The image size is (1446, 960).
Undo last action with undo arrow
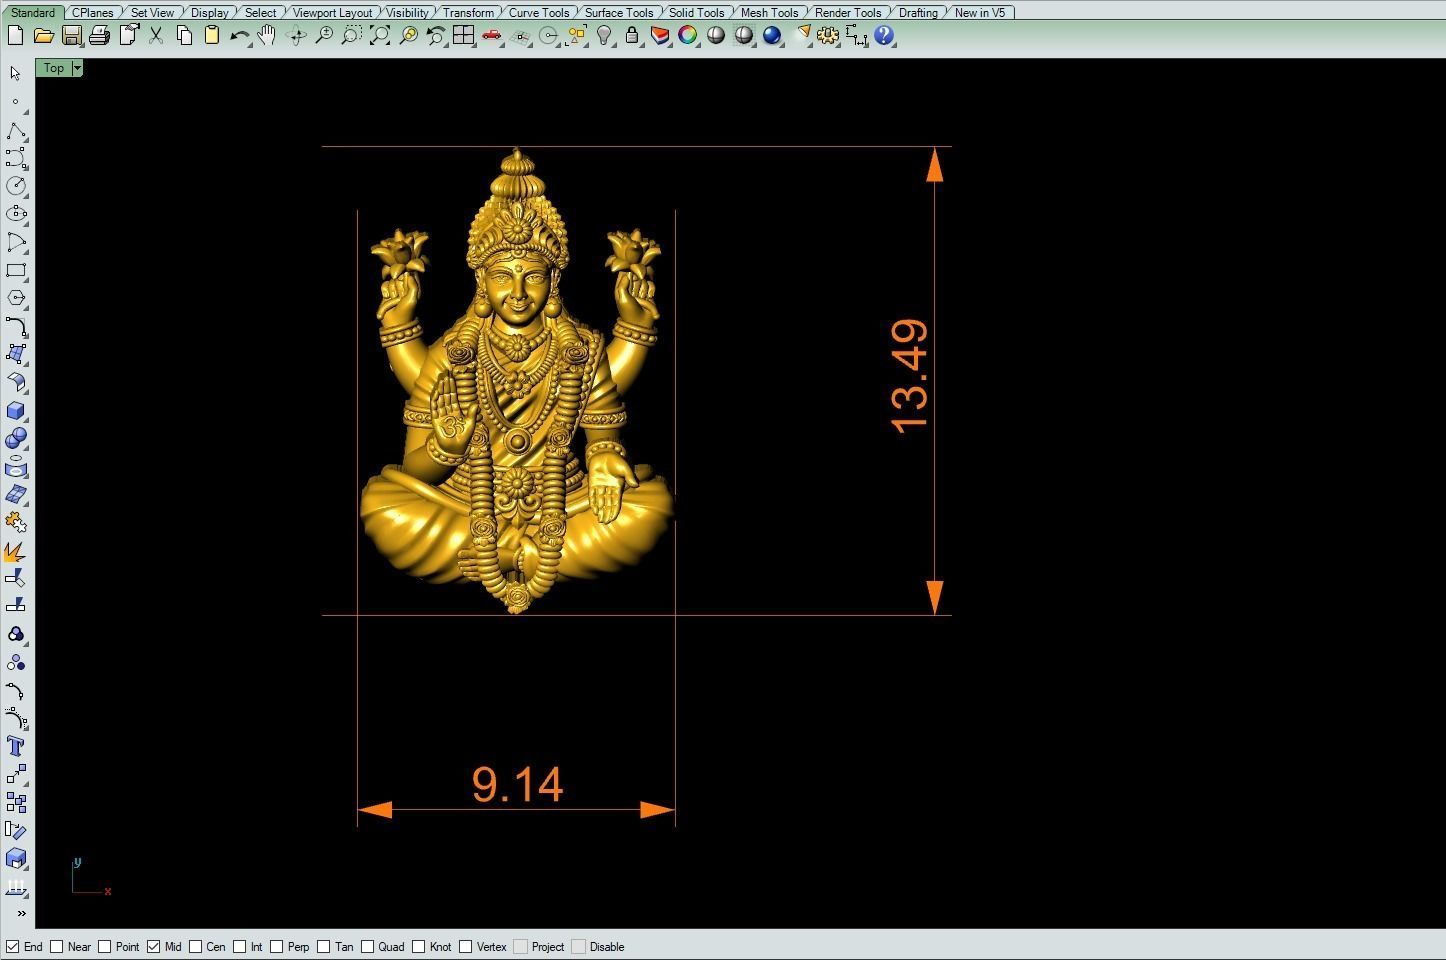tap(239, 35)
